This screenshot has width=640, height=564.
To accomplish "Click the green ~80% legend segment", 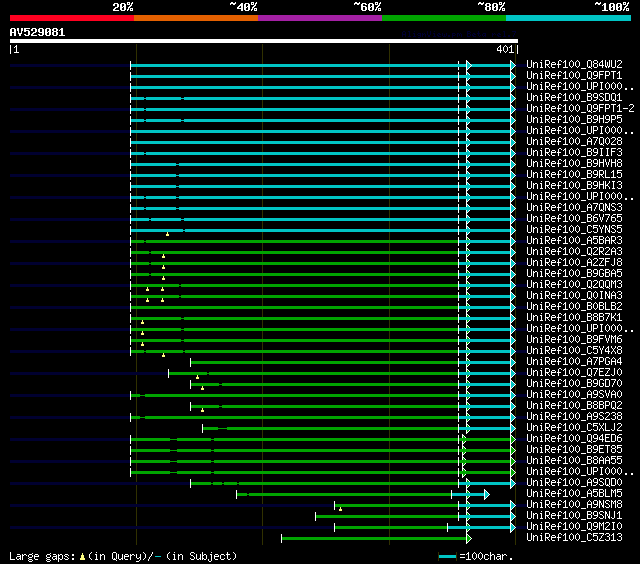I will tap(444, 18).
